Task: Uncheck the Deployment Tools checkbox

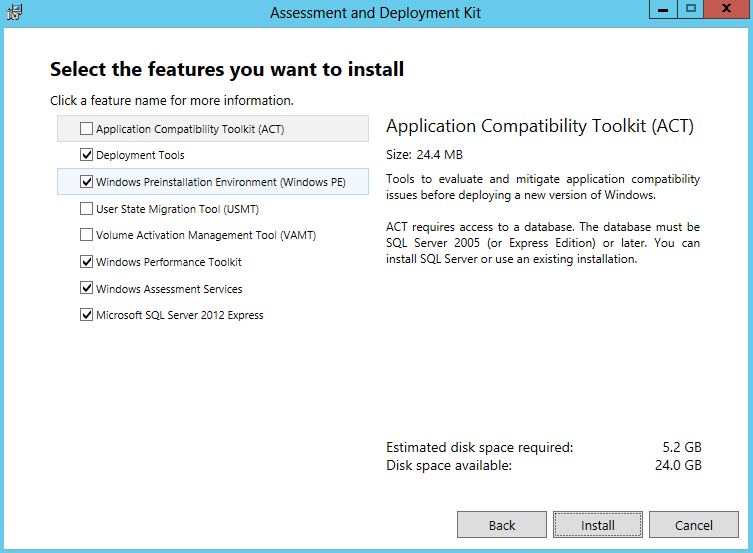Action: [86, 155]
